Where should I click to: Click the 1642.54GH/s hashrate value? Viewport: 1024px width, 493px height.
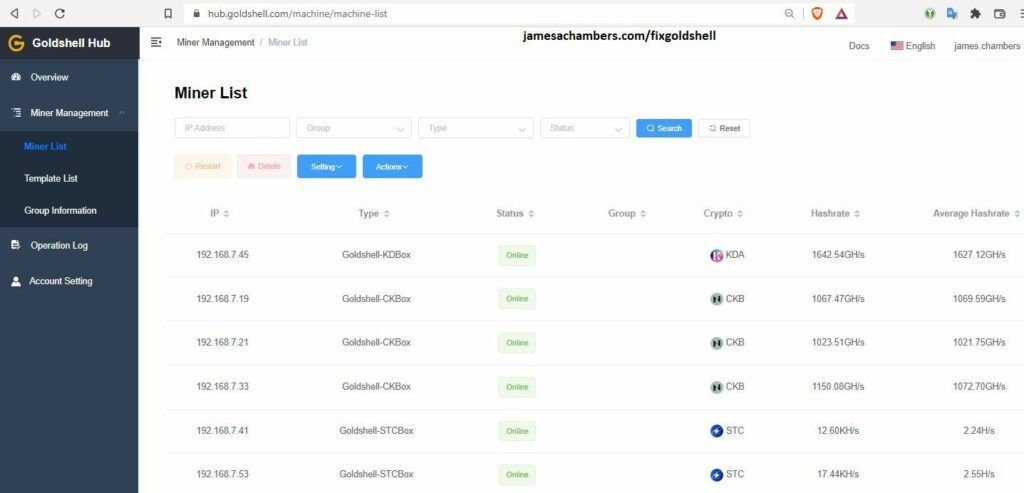[838, 255]
